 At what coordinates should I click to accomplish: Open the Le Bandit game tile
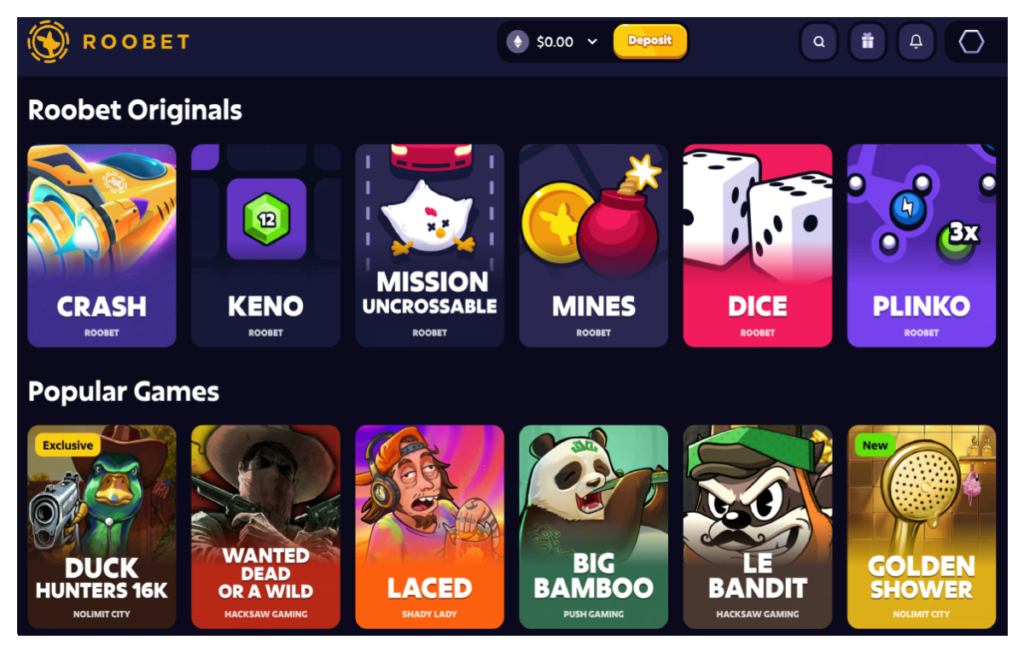tap(758, 527)
